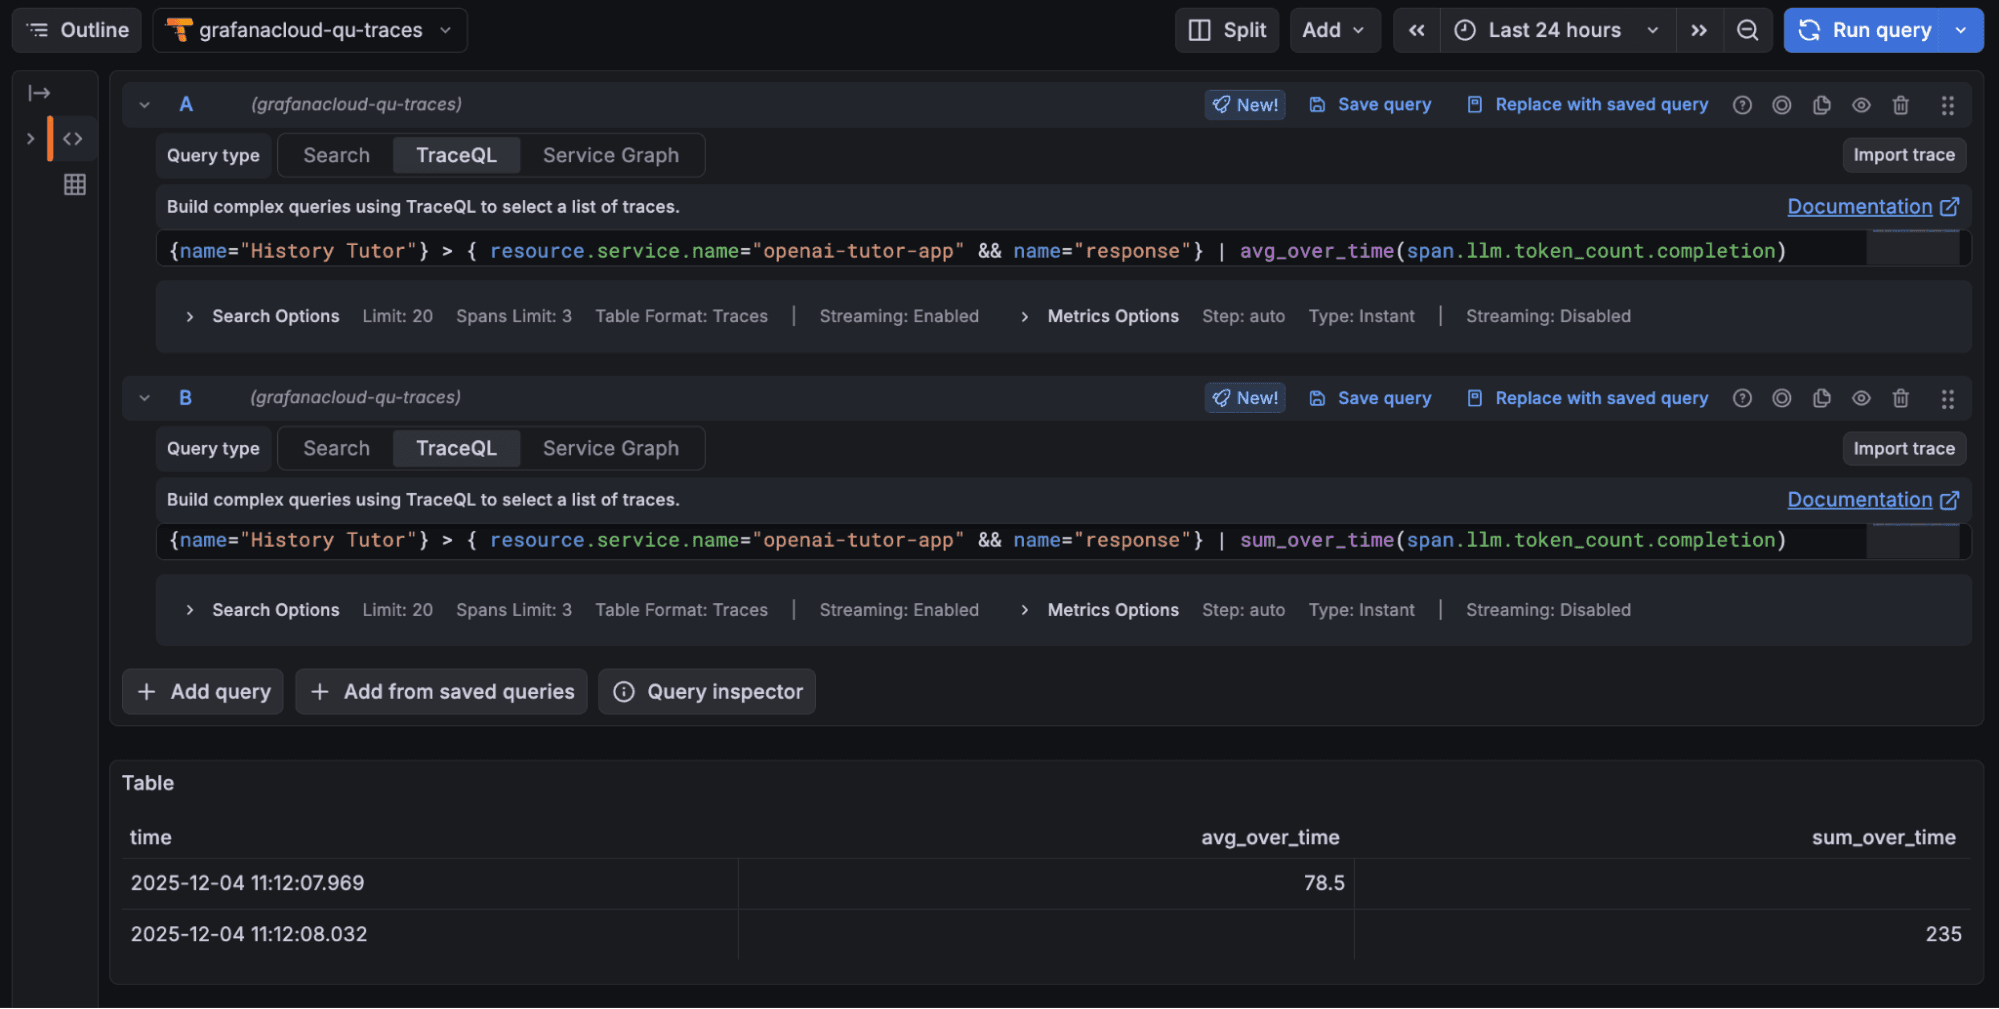Save query A

1370,105
